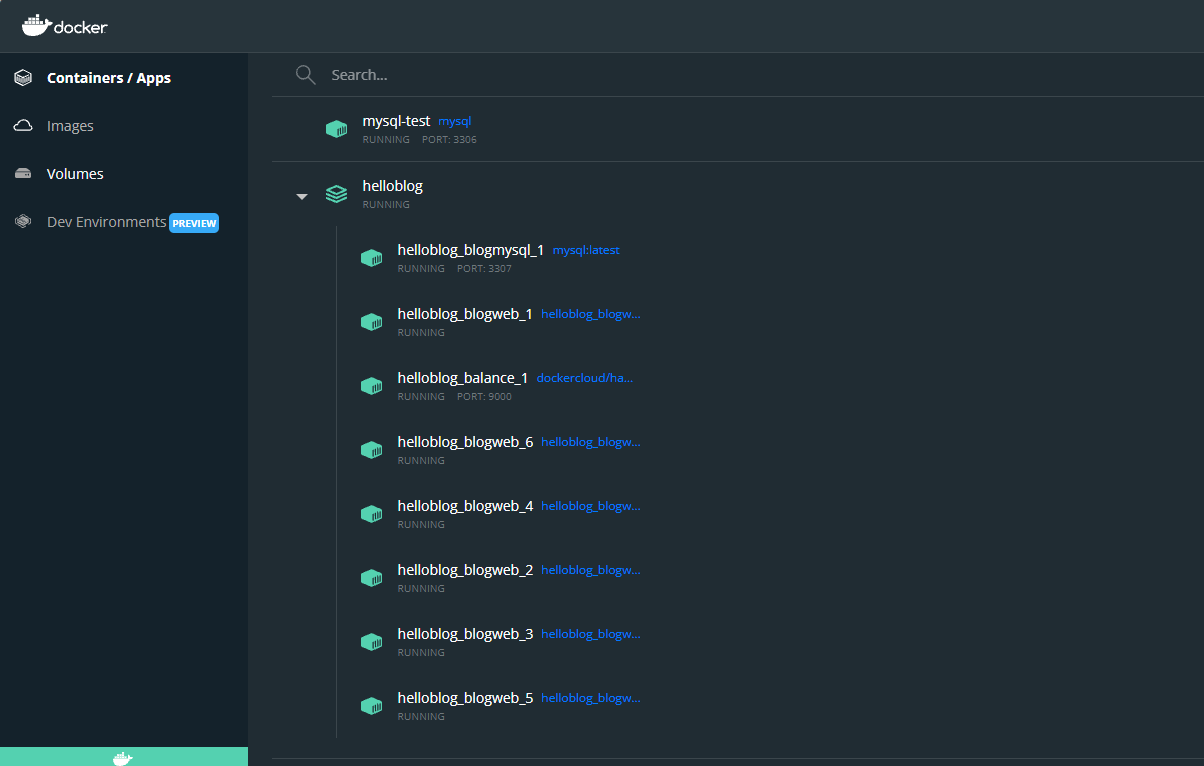
Task: Click the Dev Environments icon in the sidebar
Action: pyautogui.click(x=22, y=221)
